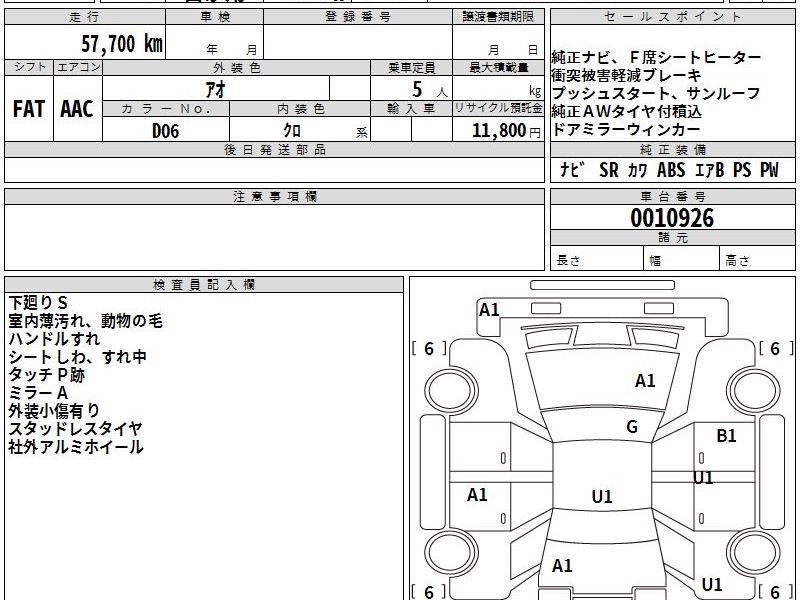This screenshot has height=600, width=800.
Task: Click the 乗車定員 header
Action: 411,67
